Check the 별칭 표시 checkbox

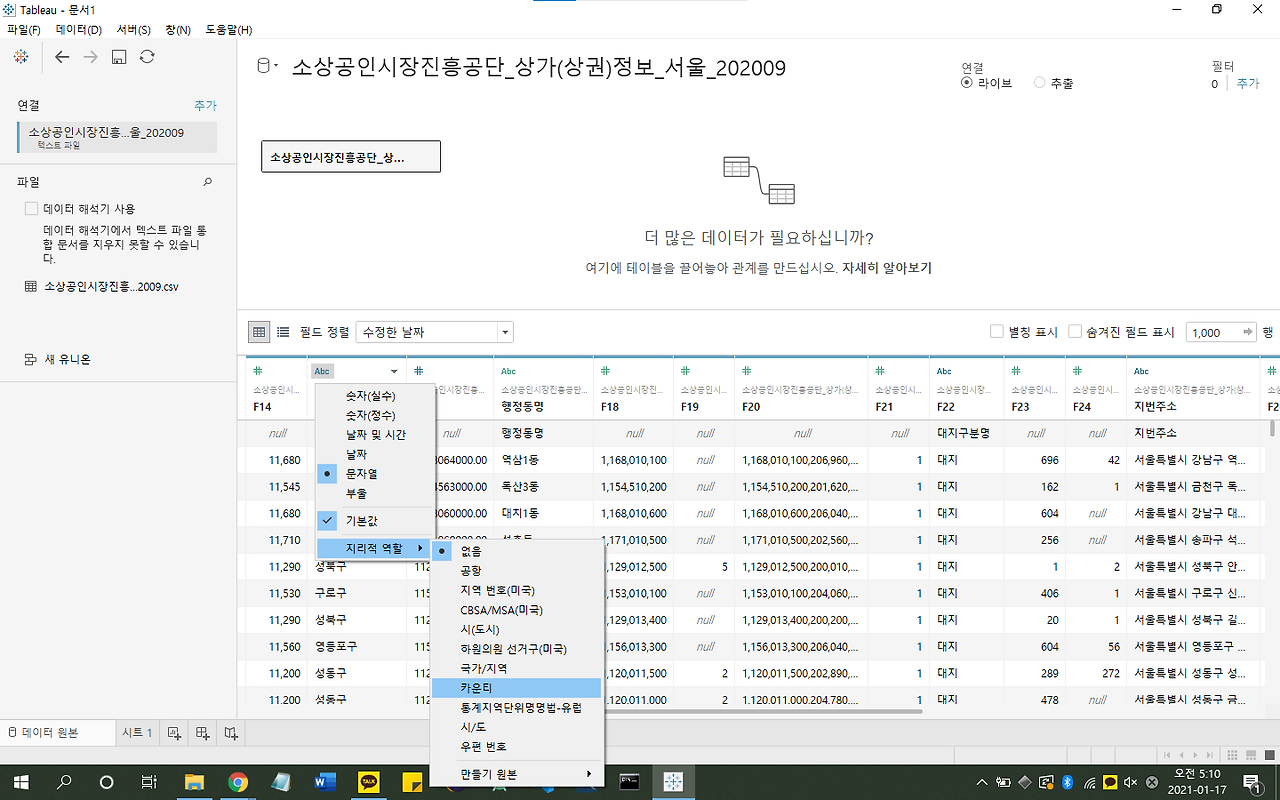tap(996, 332)
